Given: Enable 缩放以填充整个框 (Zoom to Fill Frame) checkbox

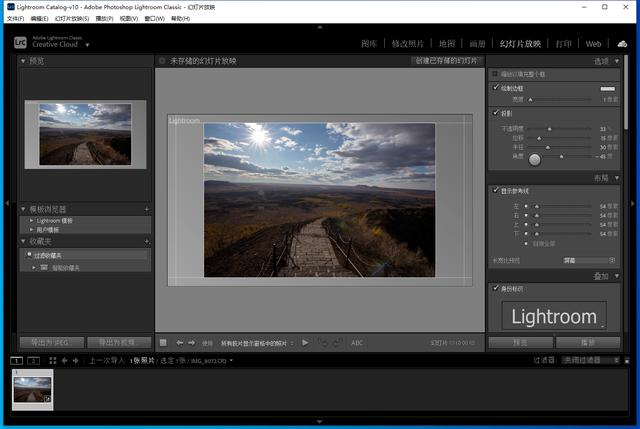Looking at the screenshot, I should (x=495, y=74).
